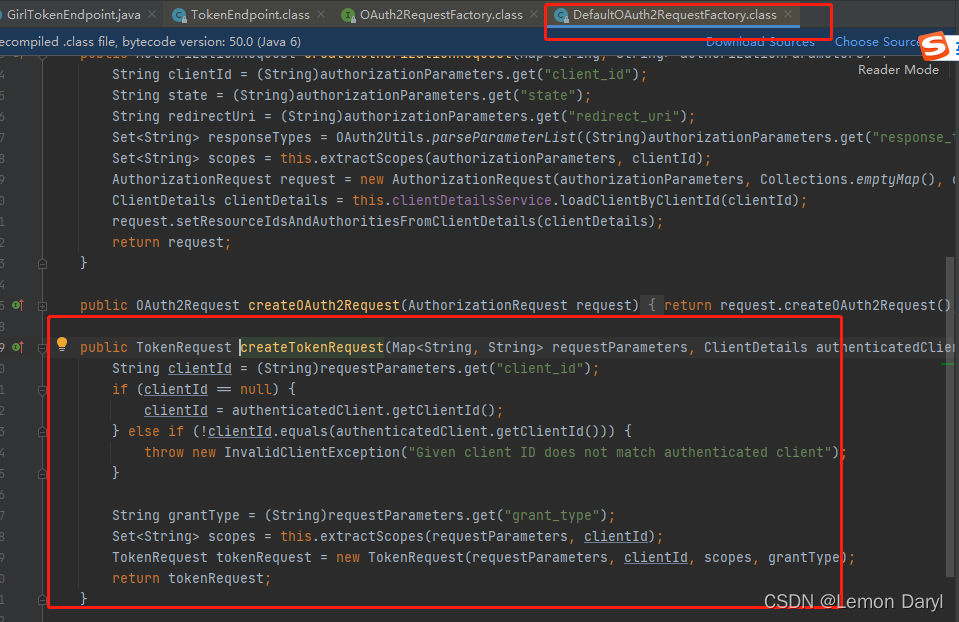This screenshot has width=959, height=622.
Task: Toggle fold end marker of createAuthorizationRequest method
Action: pos(42,264)
